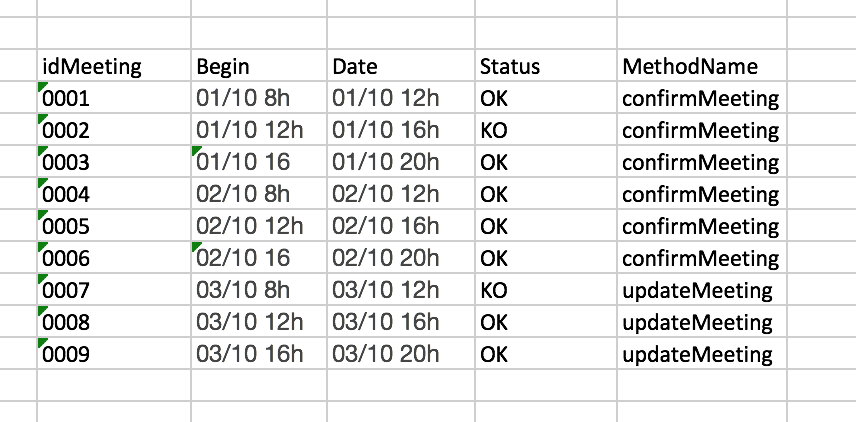Image resolution: width=856 pixels, height=422 pixels.
Task: Select the Begin cell "01/10 8h"
Action: click(242, 99)
